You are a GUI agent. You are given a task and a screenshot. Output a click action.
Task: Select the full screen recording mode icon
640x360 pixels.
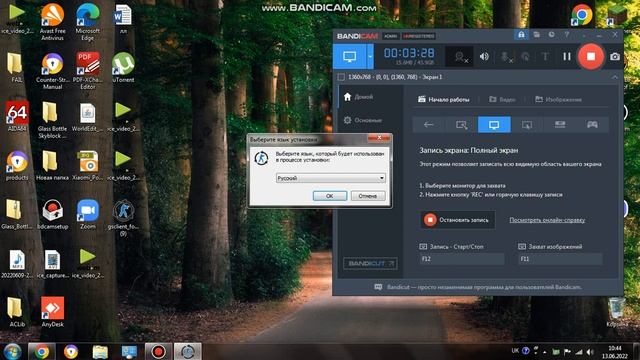pos(494,124)
